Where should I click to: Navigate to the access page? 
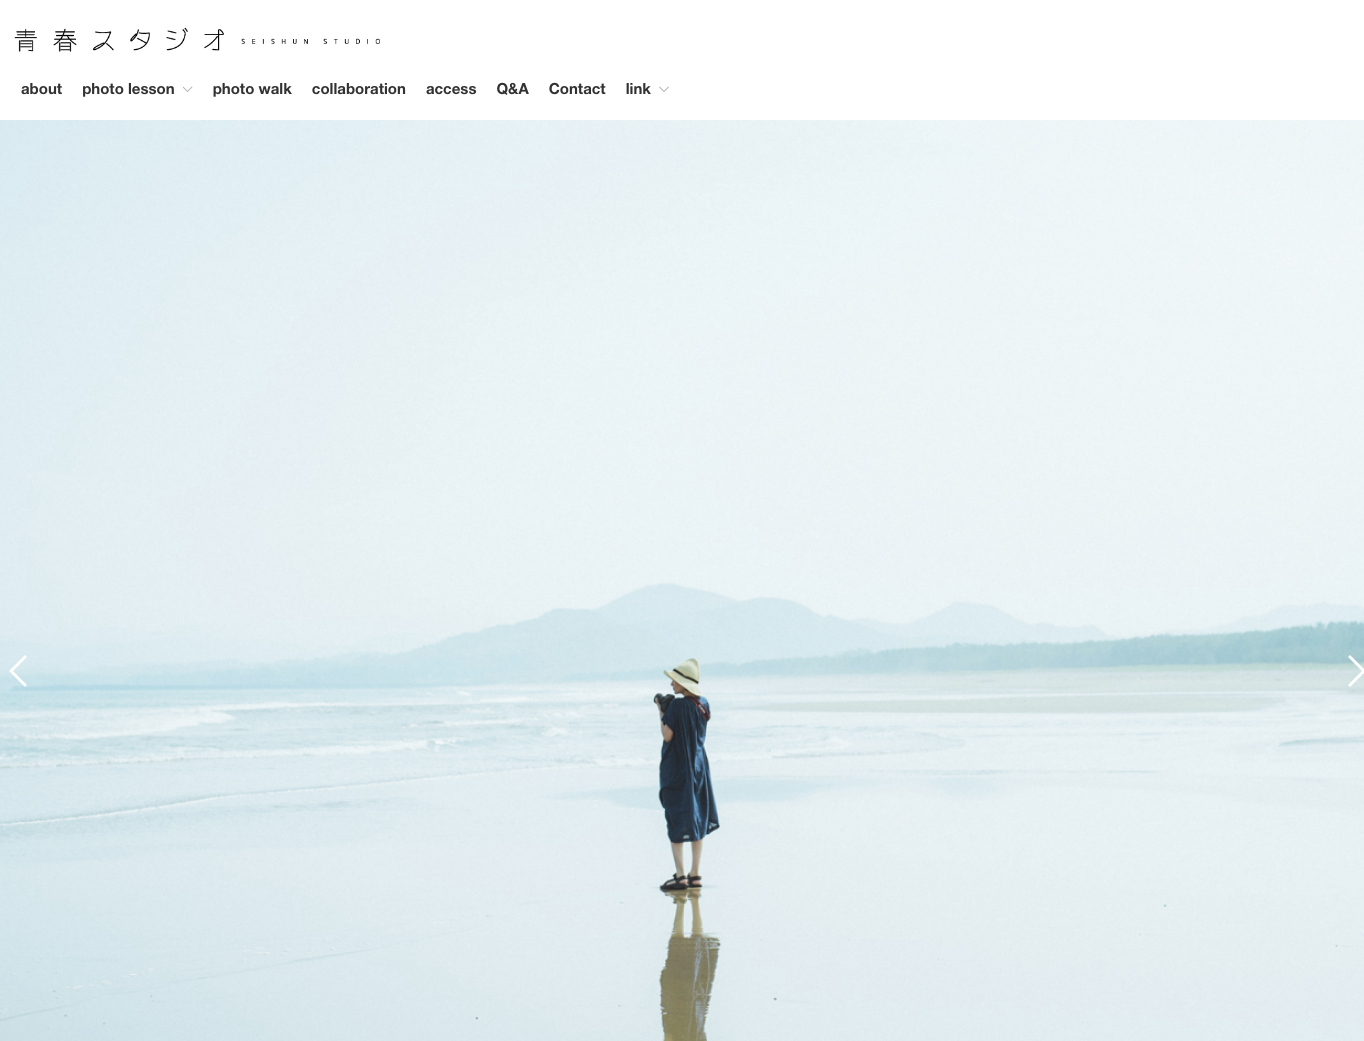coord(451,89)
